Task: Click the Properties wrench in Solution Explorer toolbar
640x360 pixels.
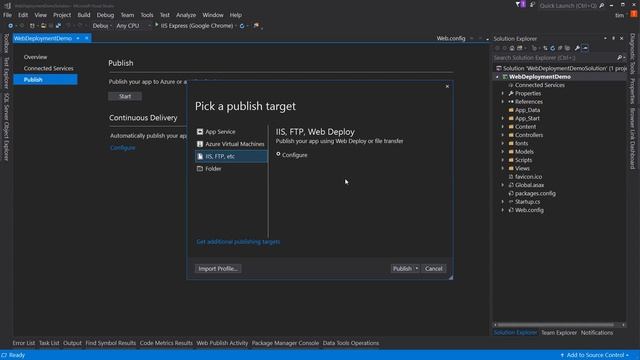Action: click(x=577, y=48)
